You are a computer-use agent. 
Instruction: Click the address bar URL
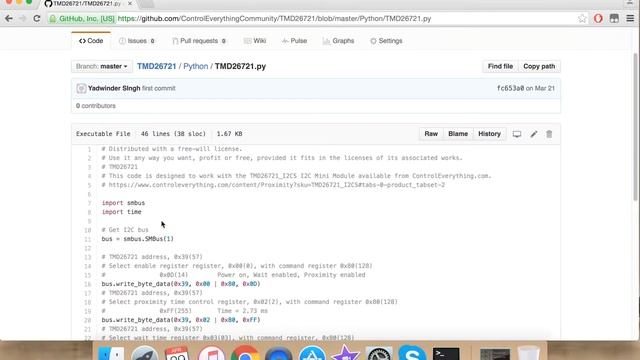coord(274,19)
